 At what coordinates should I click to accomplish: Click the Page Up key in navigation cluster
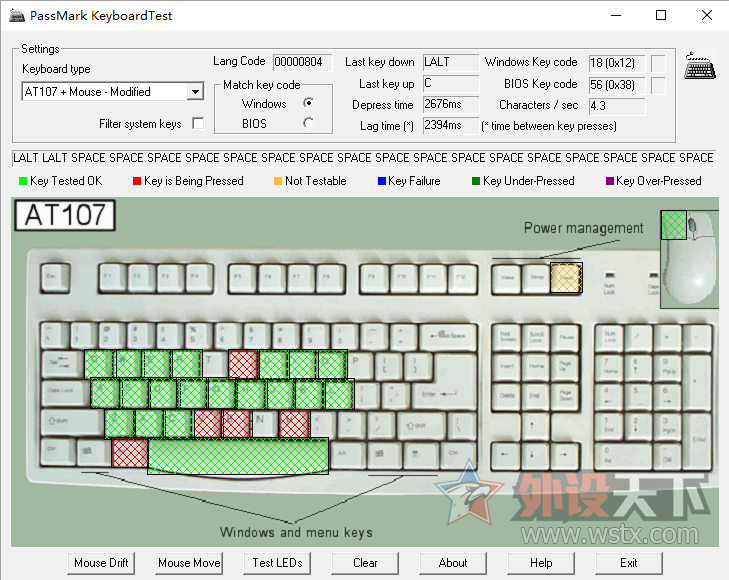tap(565, 367)
